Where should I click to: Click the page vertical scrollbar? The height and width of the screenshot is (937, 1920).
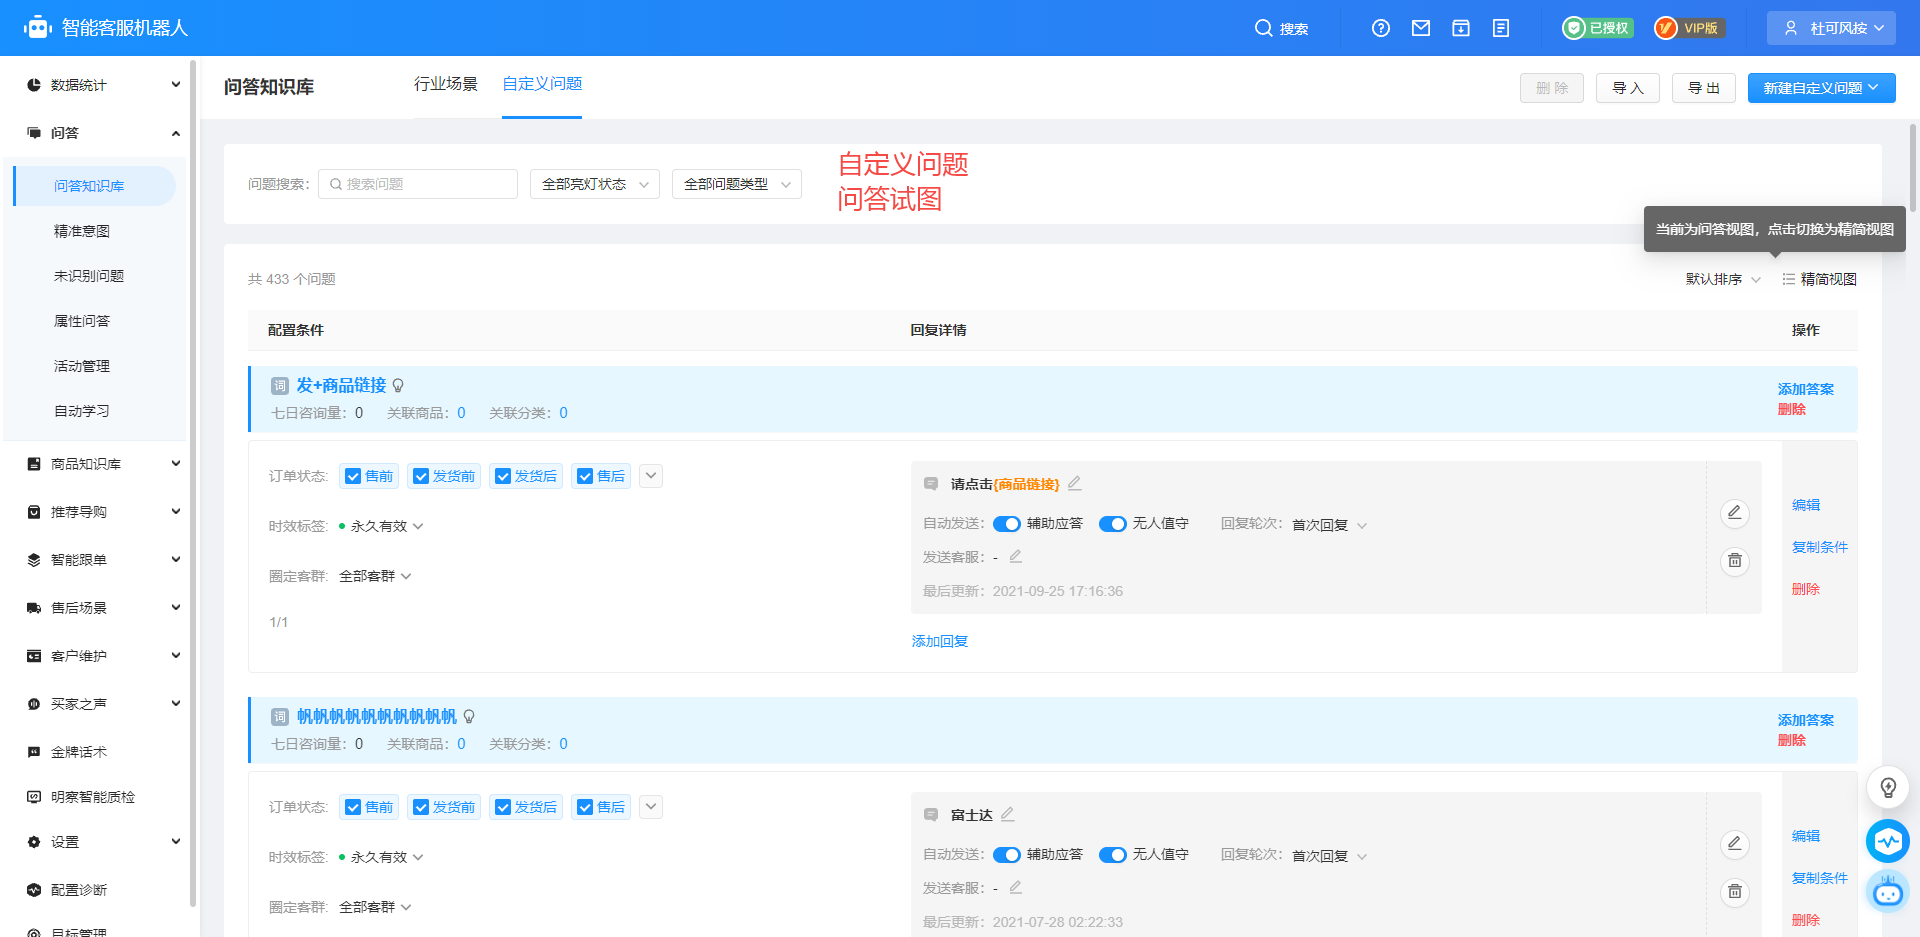(x=1914, y=168)
